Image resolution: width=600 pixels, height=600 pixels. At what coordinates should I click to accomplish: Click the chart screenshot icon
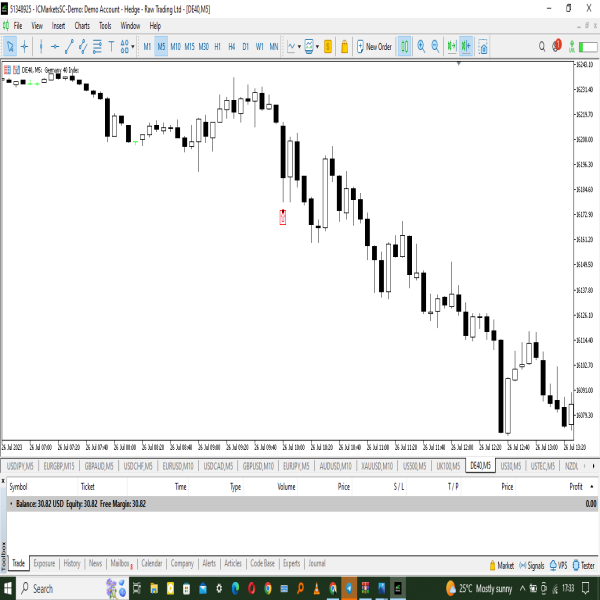(x=483, y=47)
